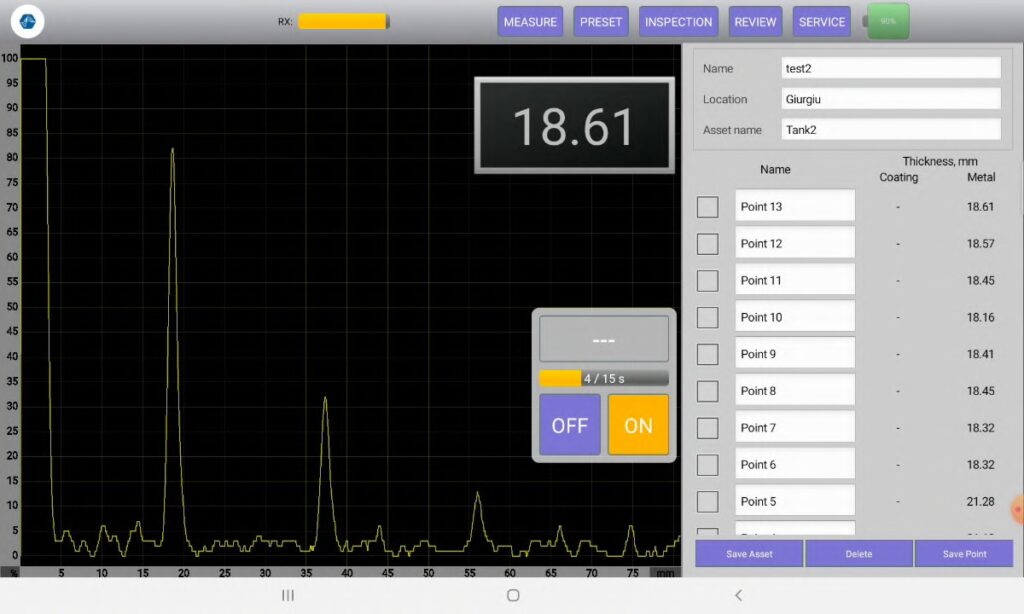Edit the Asset name field Tank2
This screenshot has width=1024, height=614.
point(891,129)
